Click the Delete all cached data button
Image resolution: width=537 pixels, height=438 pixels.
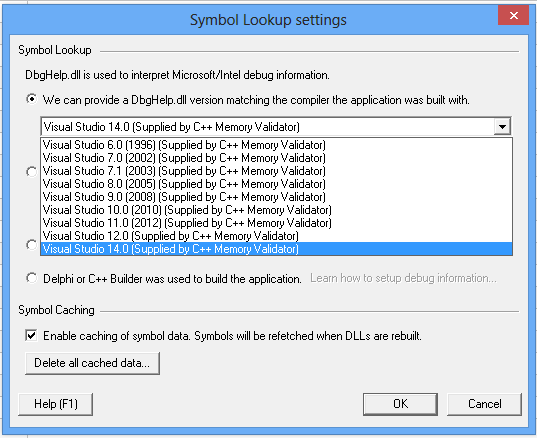coord(92,363)
